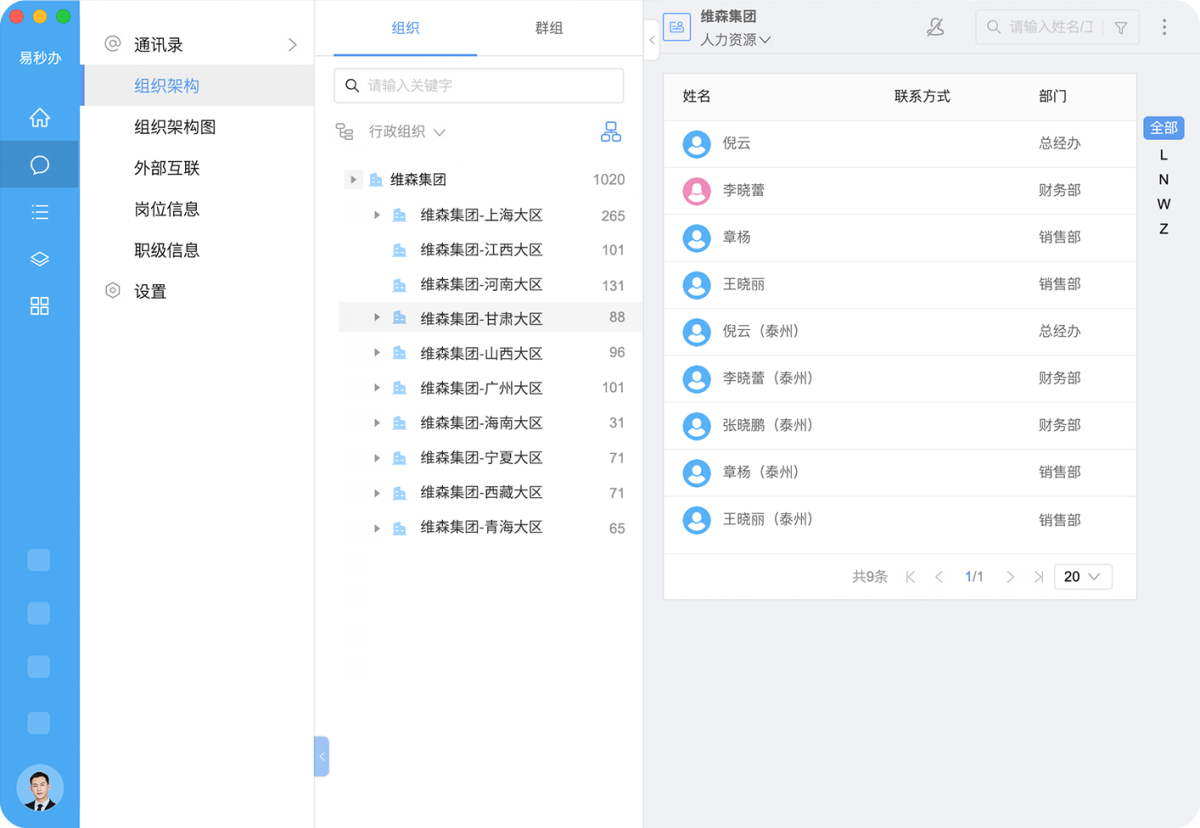1200x828 pixels.
Task: Open the filter icon beside name search
Action: (x=1120, y=26)
